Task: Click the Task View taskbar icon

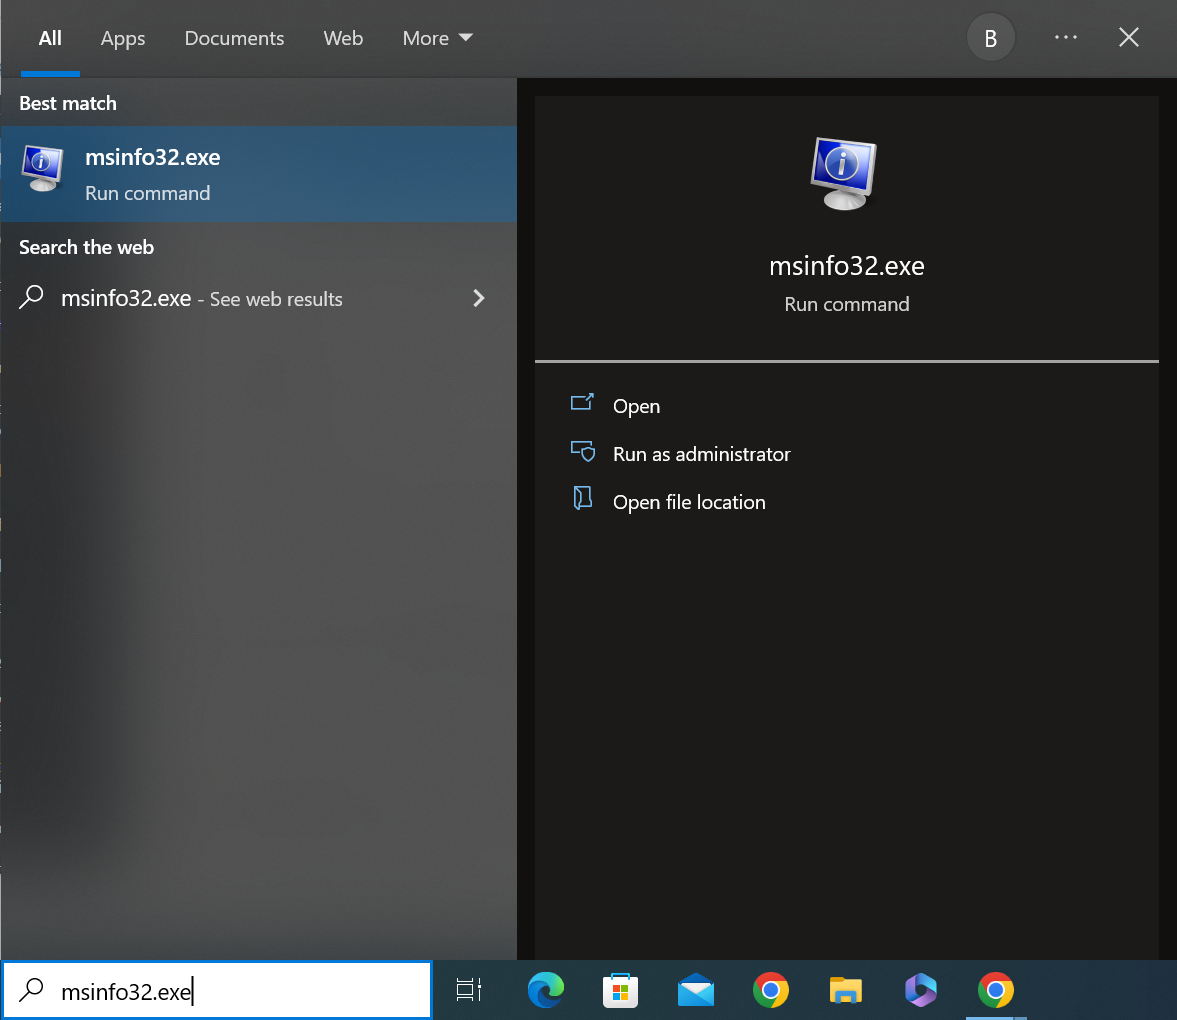Action: [468, 990]
